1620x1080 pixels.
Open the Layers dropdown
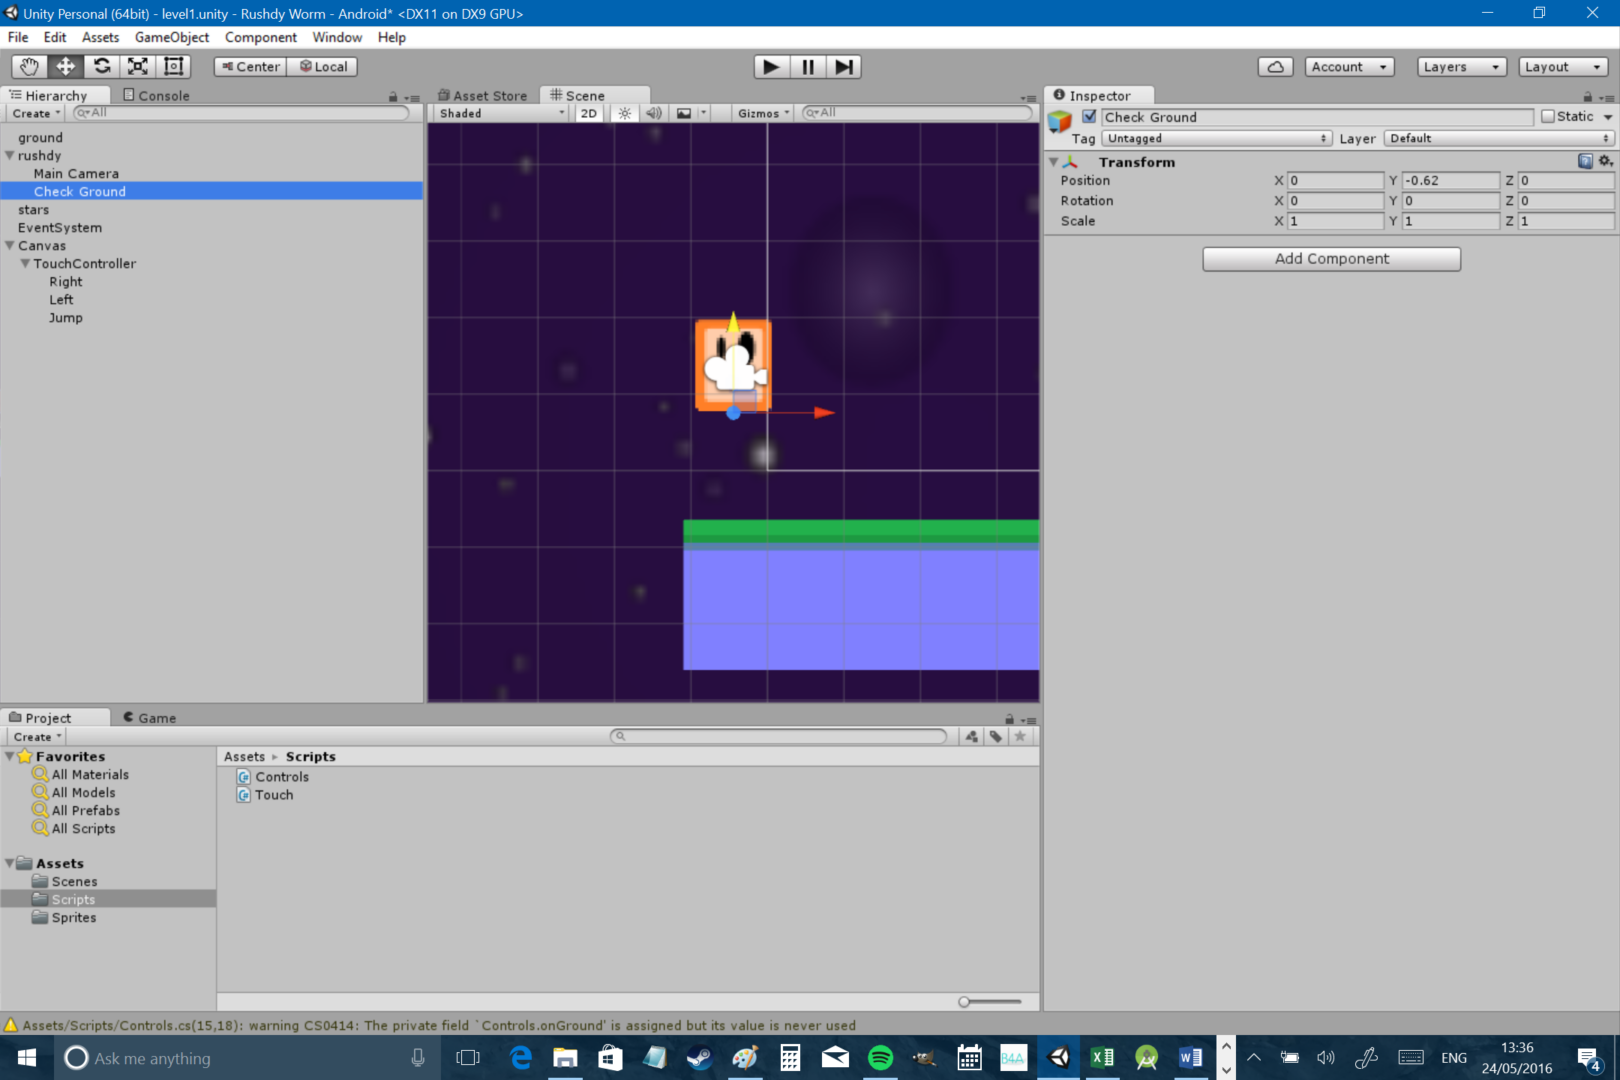point(1461,67)
